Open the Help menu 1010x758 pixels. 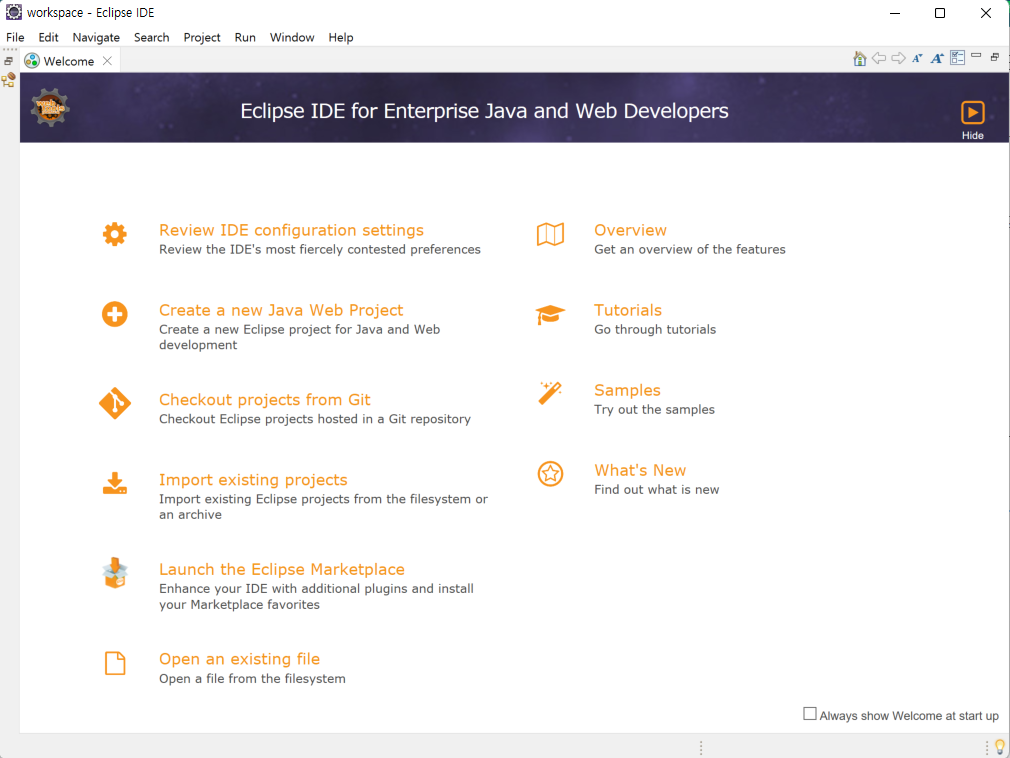click(x=341, y=37)
